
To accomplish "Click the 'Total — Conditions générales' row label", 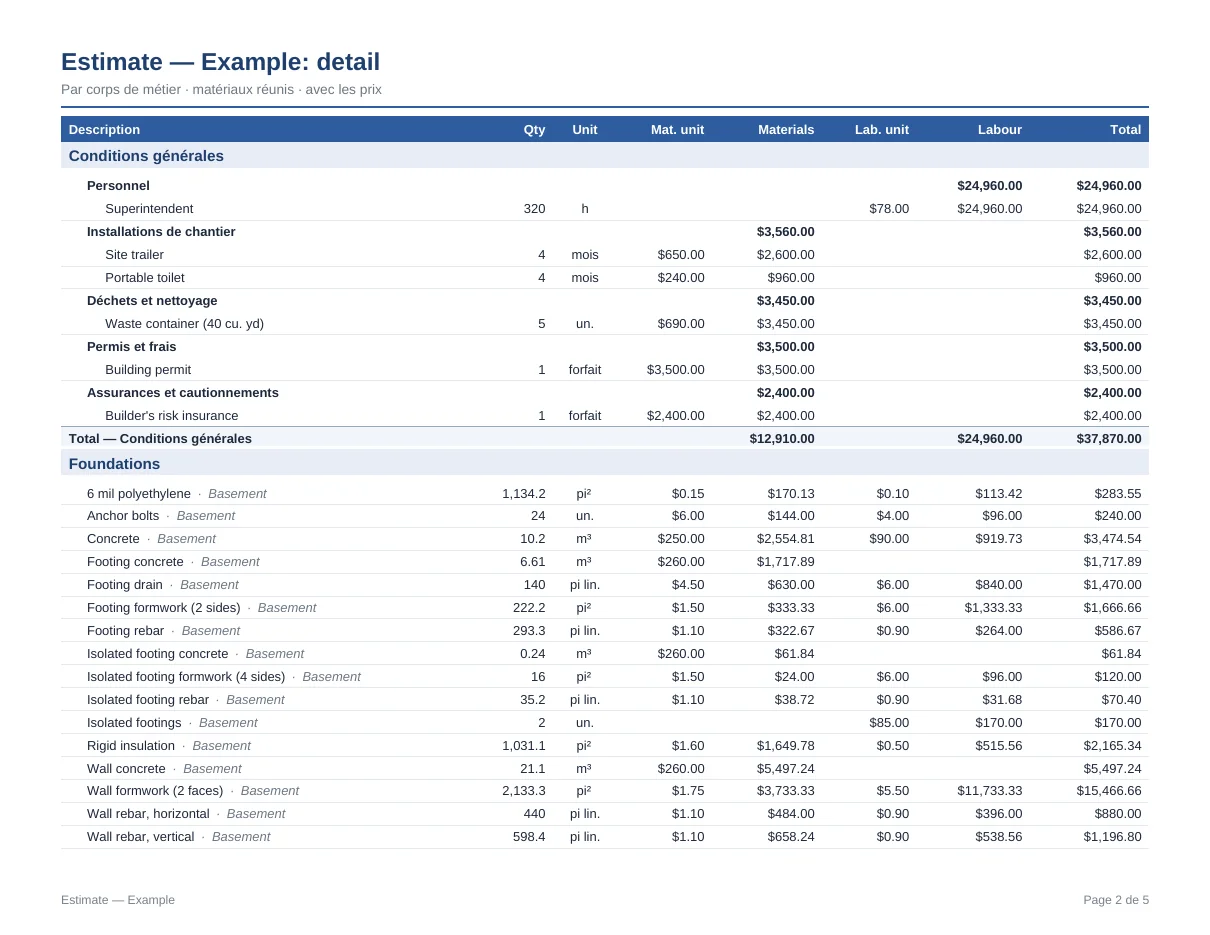I will point(160,439).
